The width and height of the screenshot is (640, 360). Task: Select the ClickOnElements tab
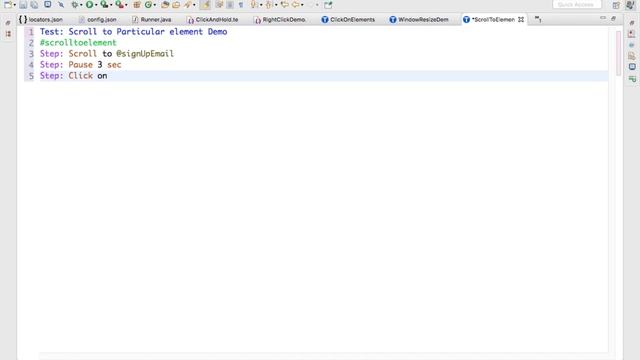348,19
